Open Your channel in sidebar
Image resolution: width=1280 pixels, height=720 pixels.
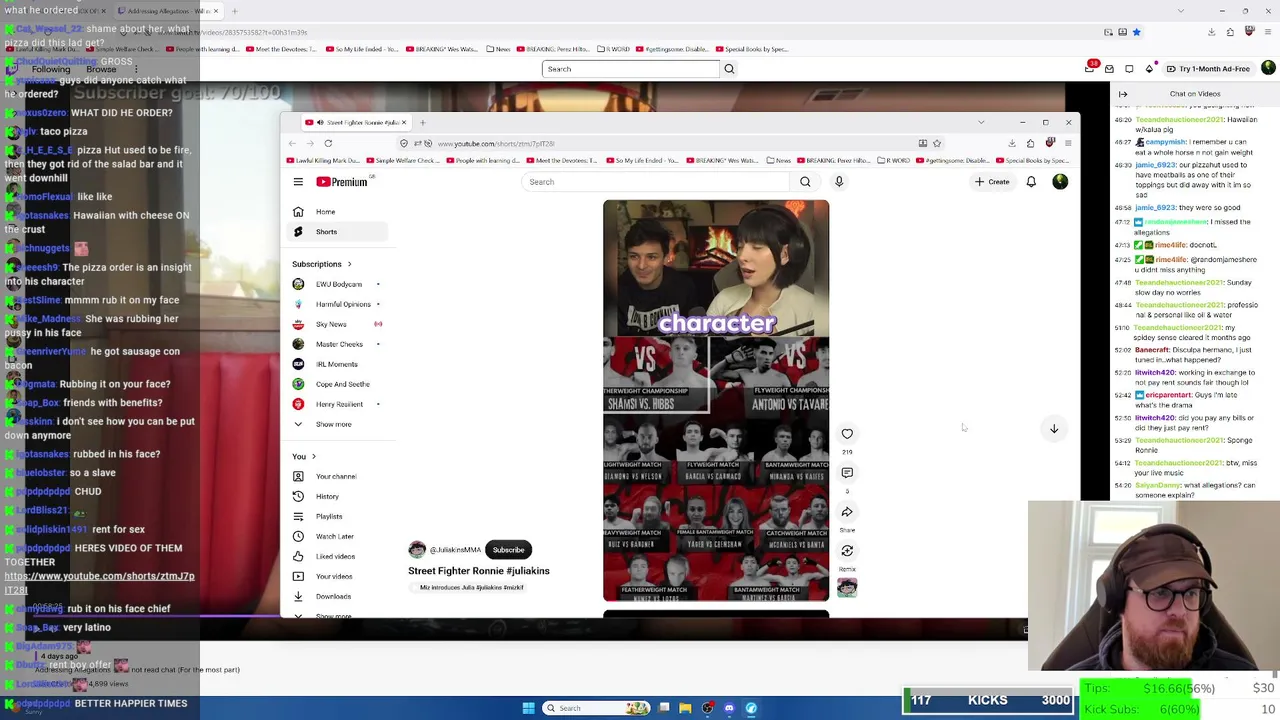point(336,476)
